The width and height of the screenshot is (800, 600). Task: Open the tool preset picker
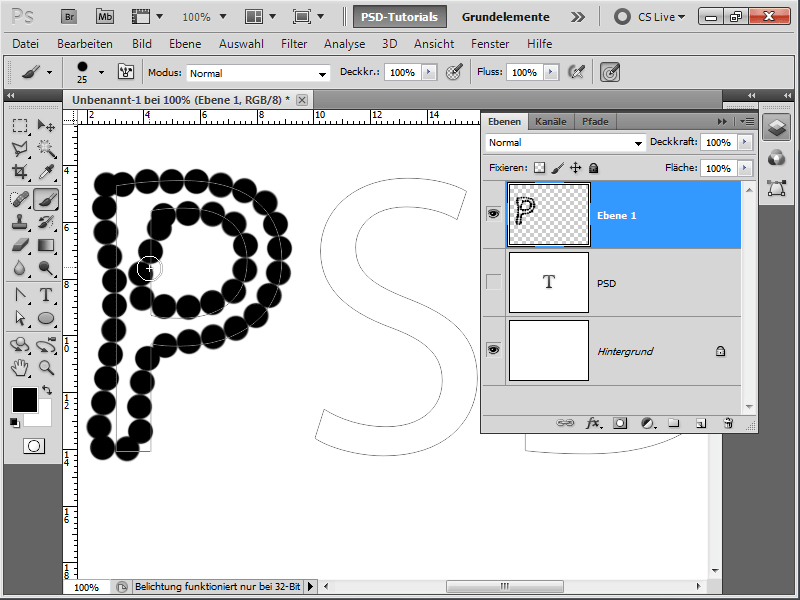pyautogui.click(x=49, y=72)
